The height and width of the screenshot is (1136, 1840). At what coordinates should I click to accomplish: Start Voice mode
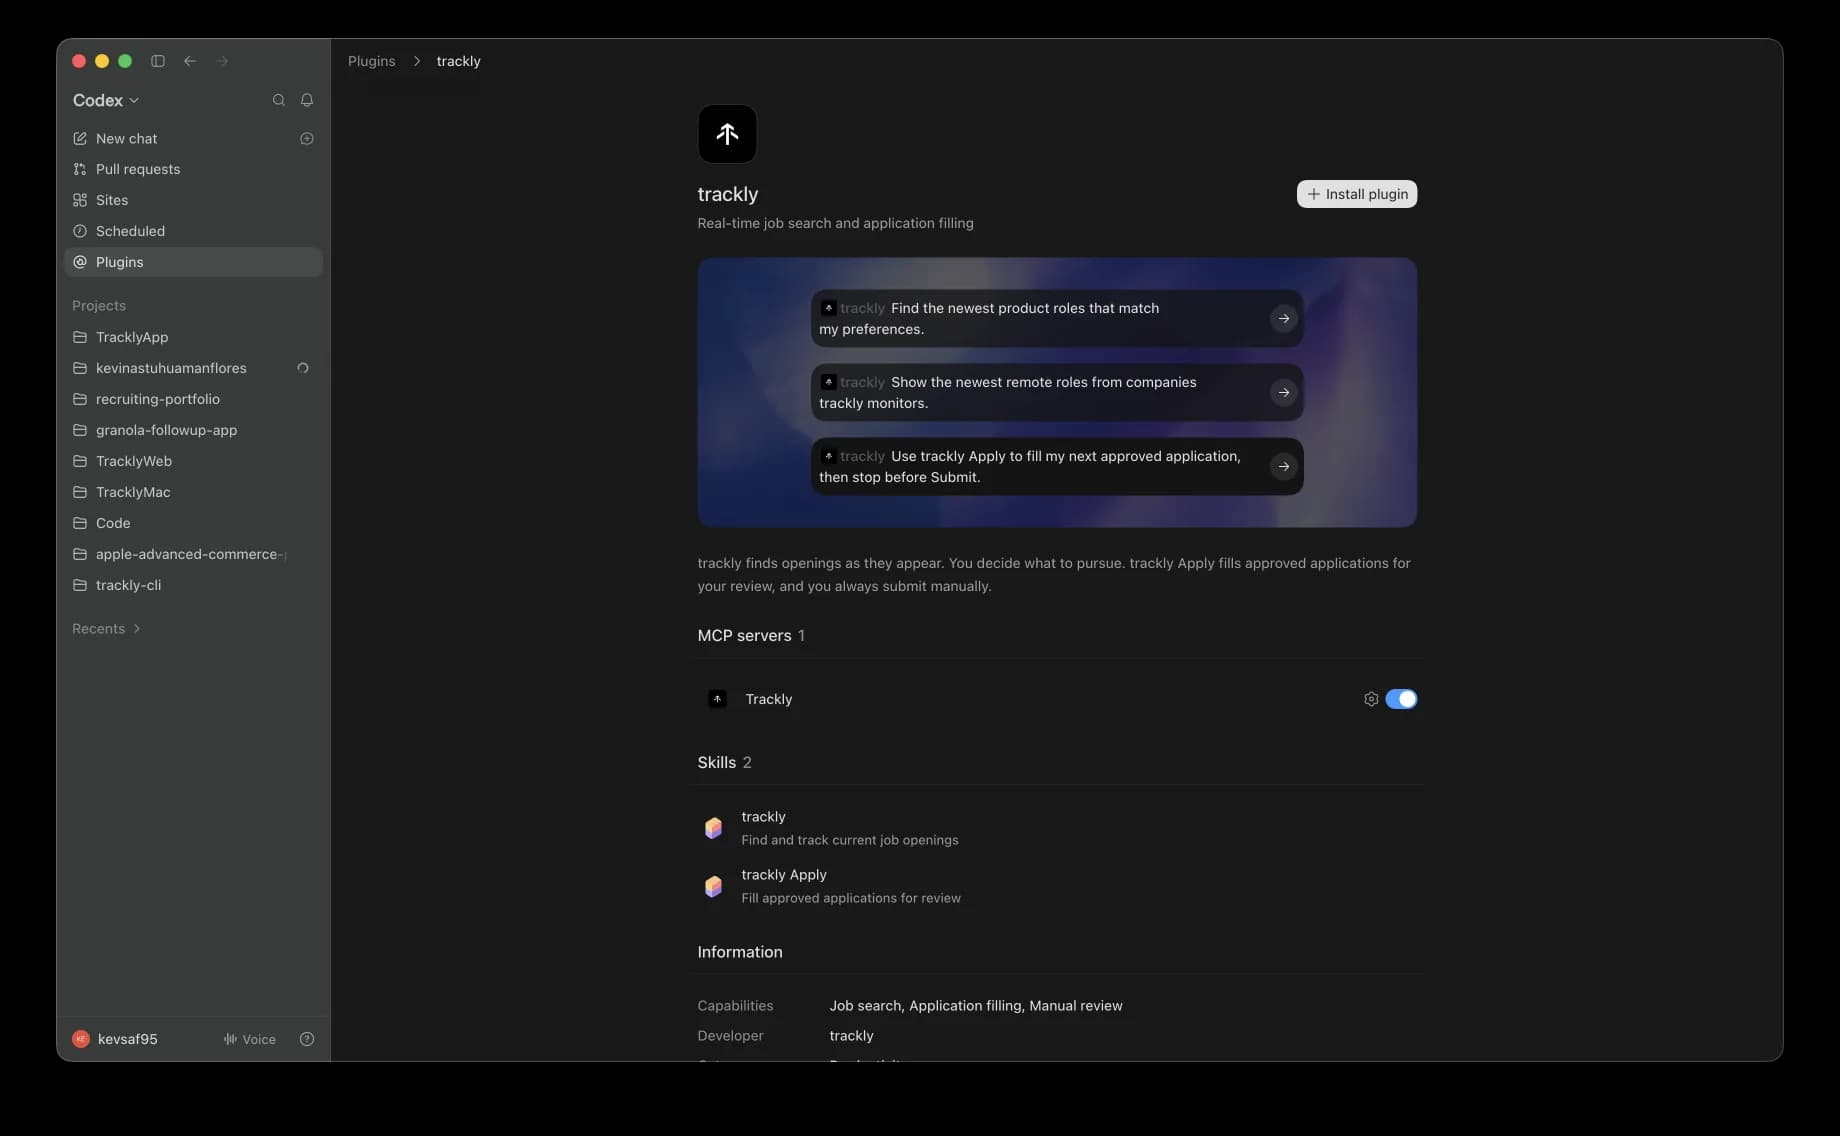[250, 1039]
